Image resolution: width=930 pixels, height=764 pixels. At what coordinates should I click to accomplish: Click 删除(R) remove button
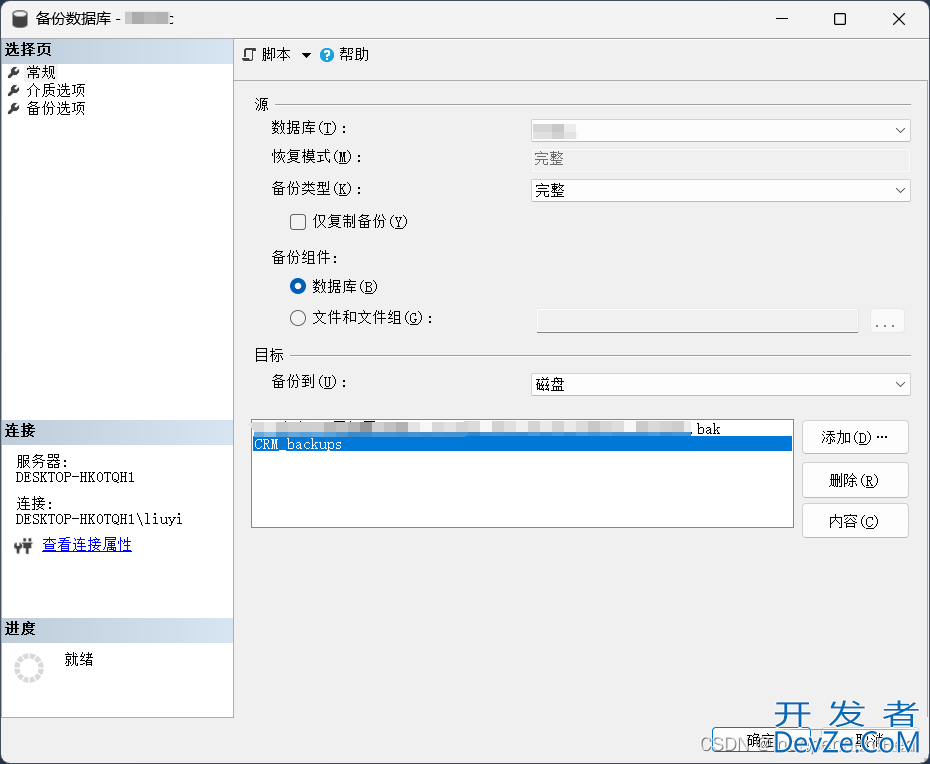(x=855, y=480)
